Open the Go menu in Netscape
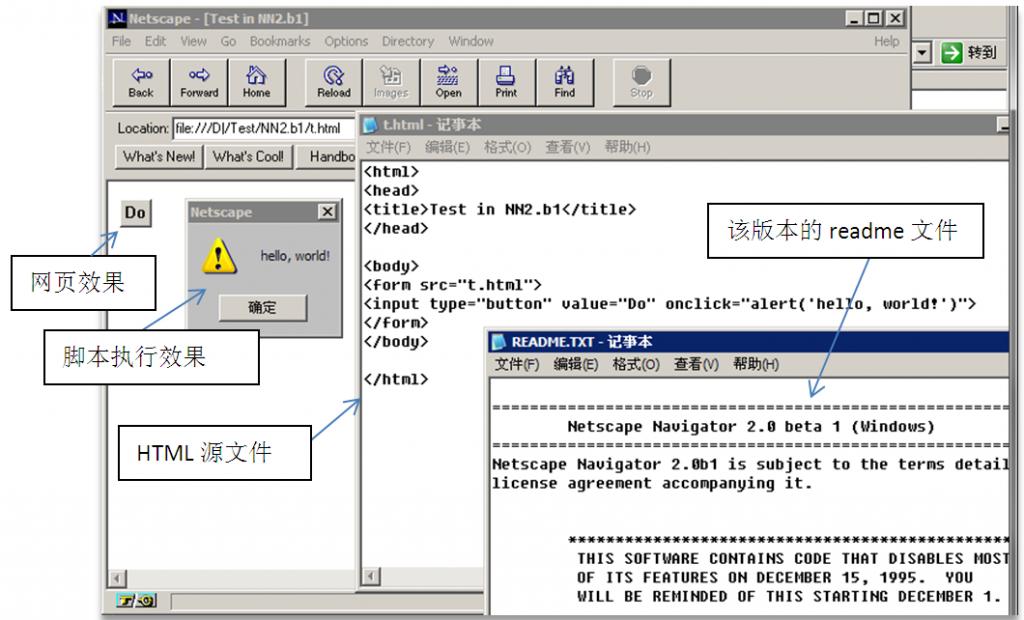Image resolution: width=1024 pixels, height=620 pixels. [228, 41]
